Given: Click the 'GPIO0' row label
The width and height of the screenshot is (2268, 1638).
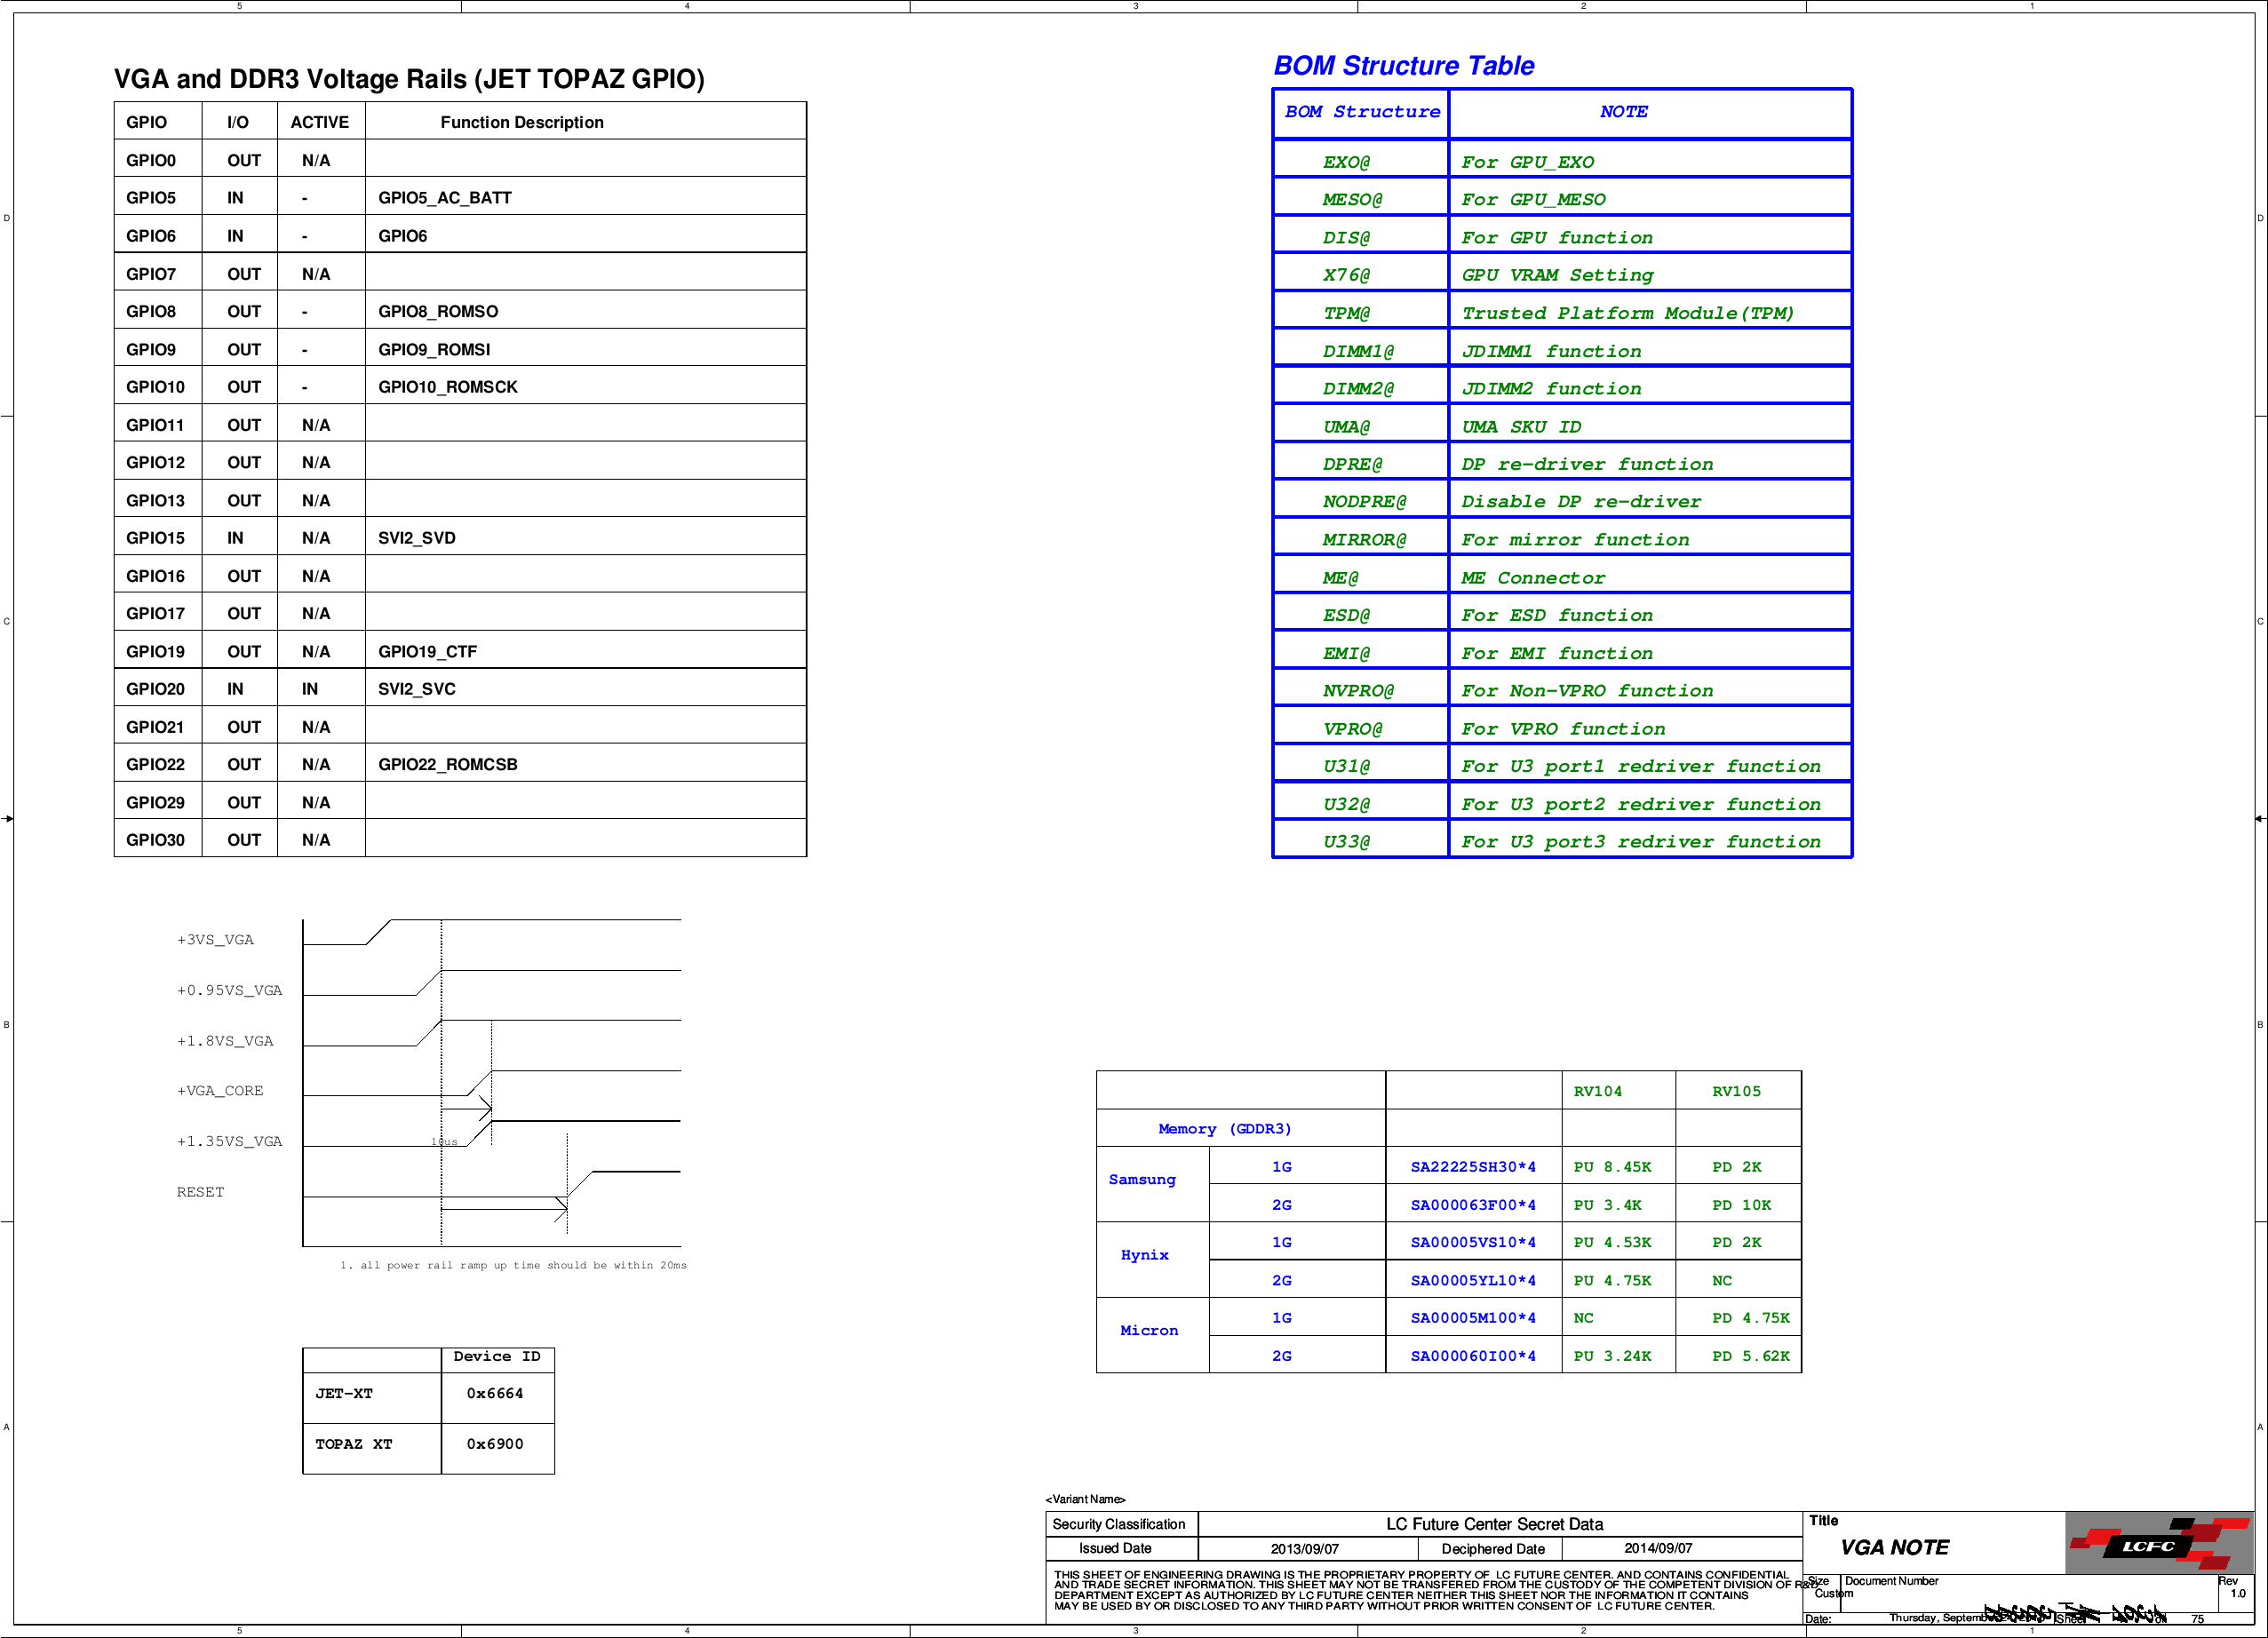Looking at the screenshot, I should [150, 160].
